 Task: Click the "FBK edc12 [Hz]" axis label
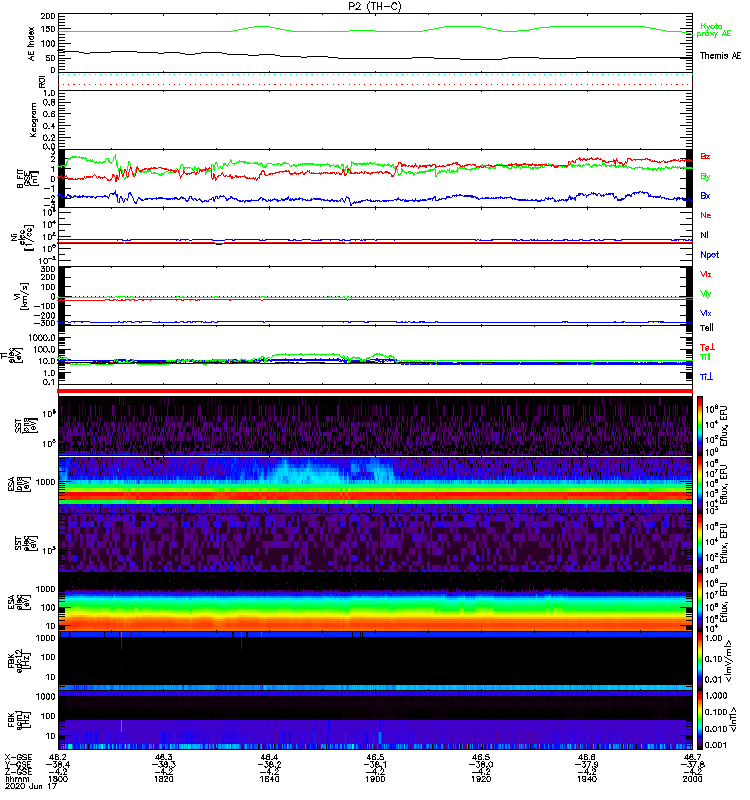coord(17,659)
